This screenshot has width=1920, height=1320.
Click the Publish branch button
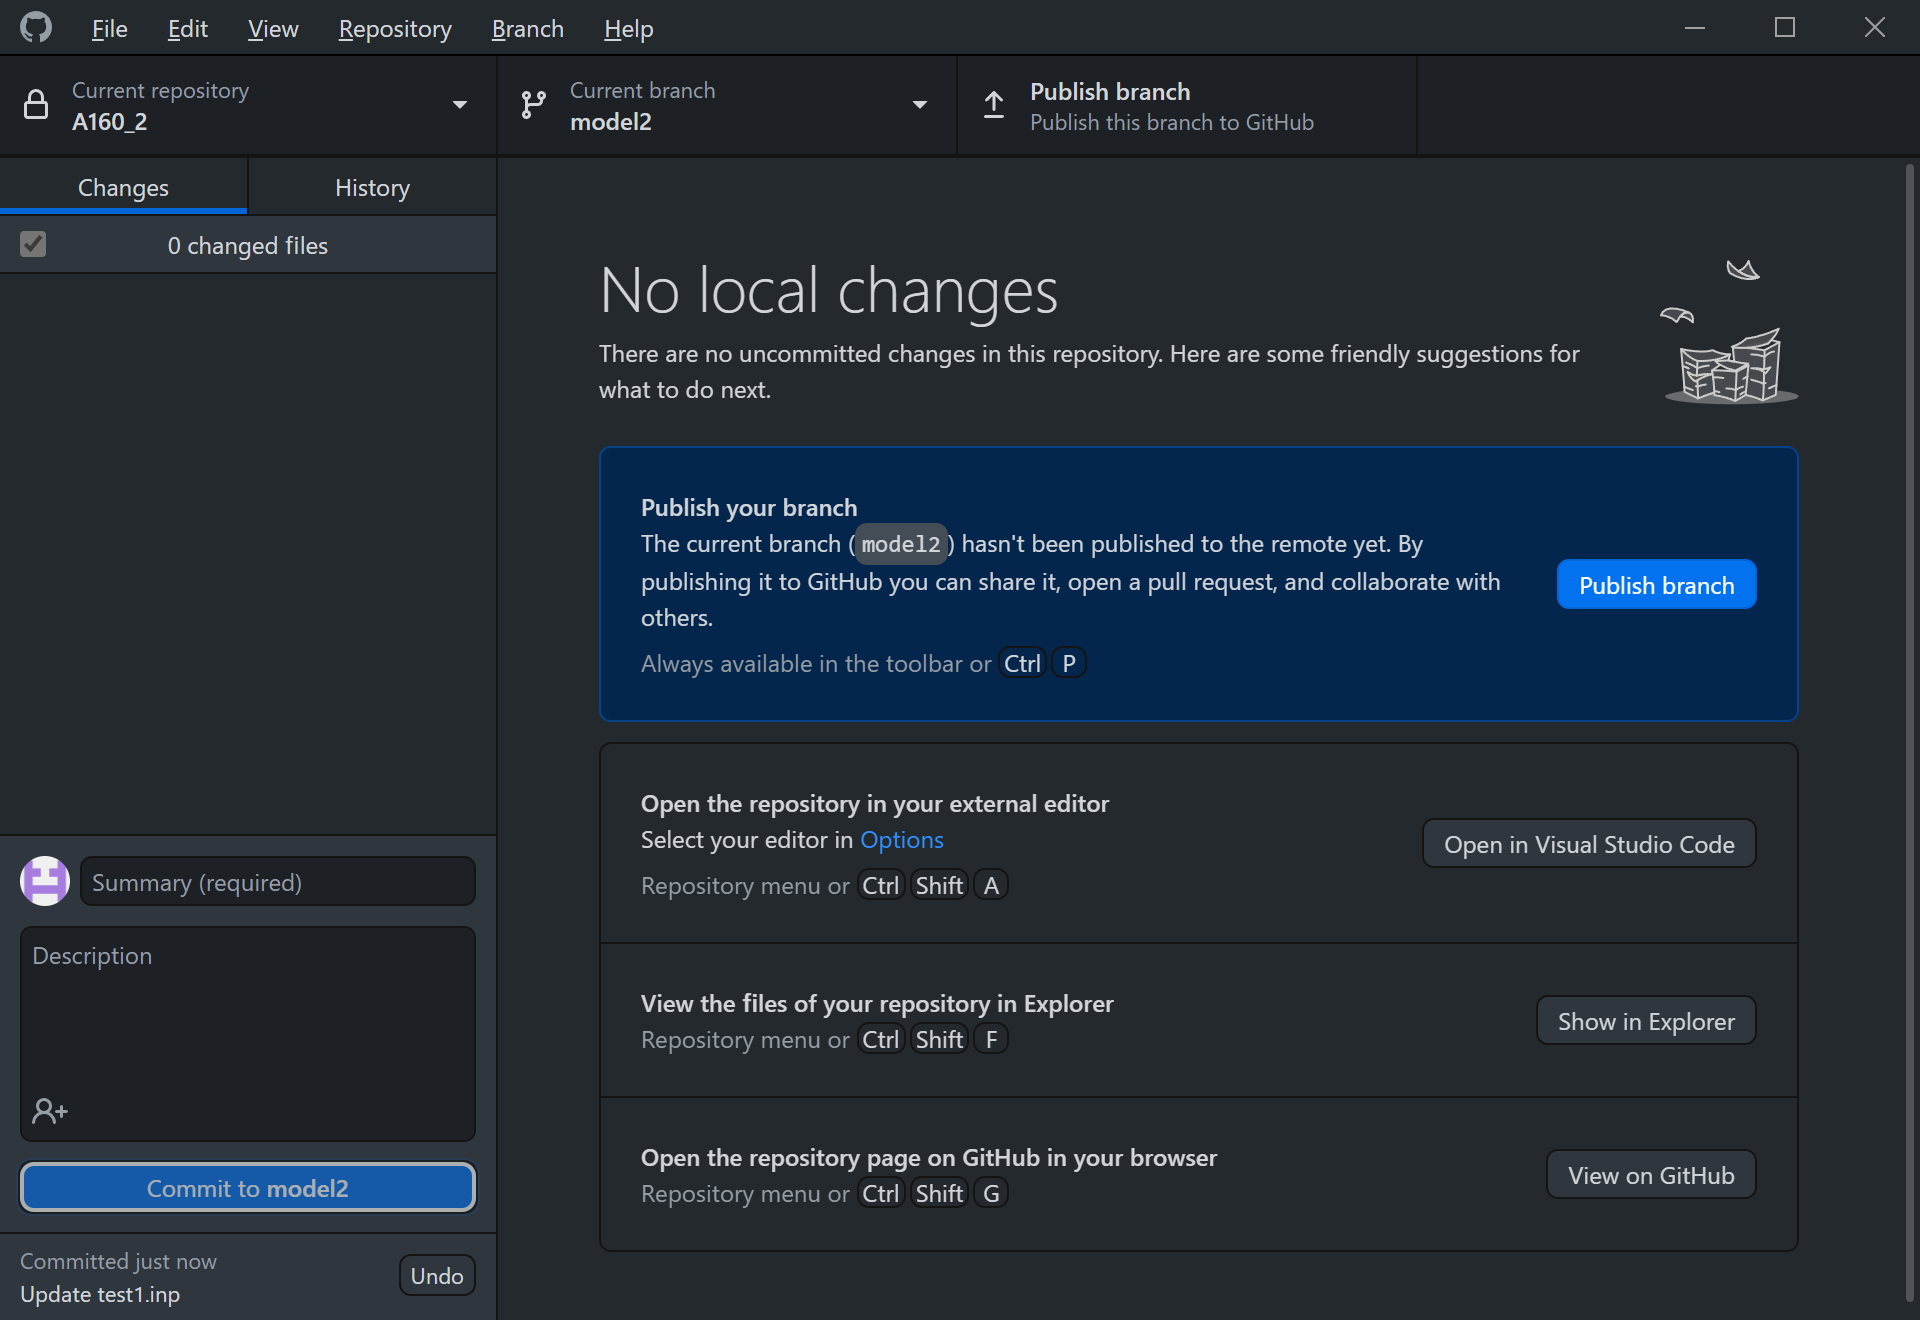click(1655, 584)
